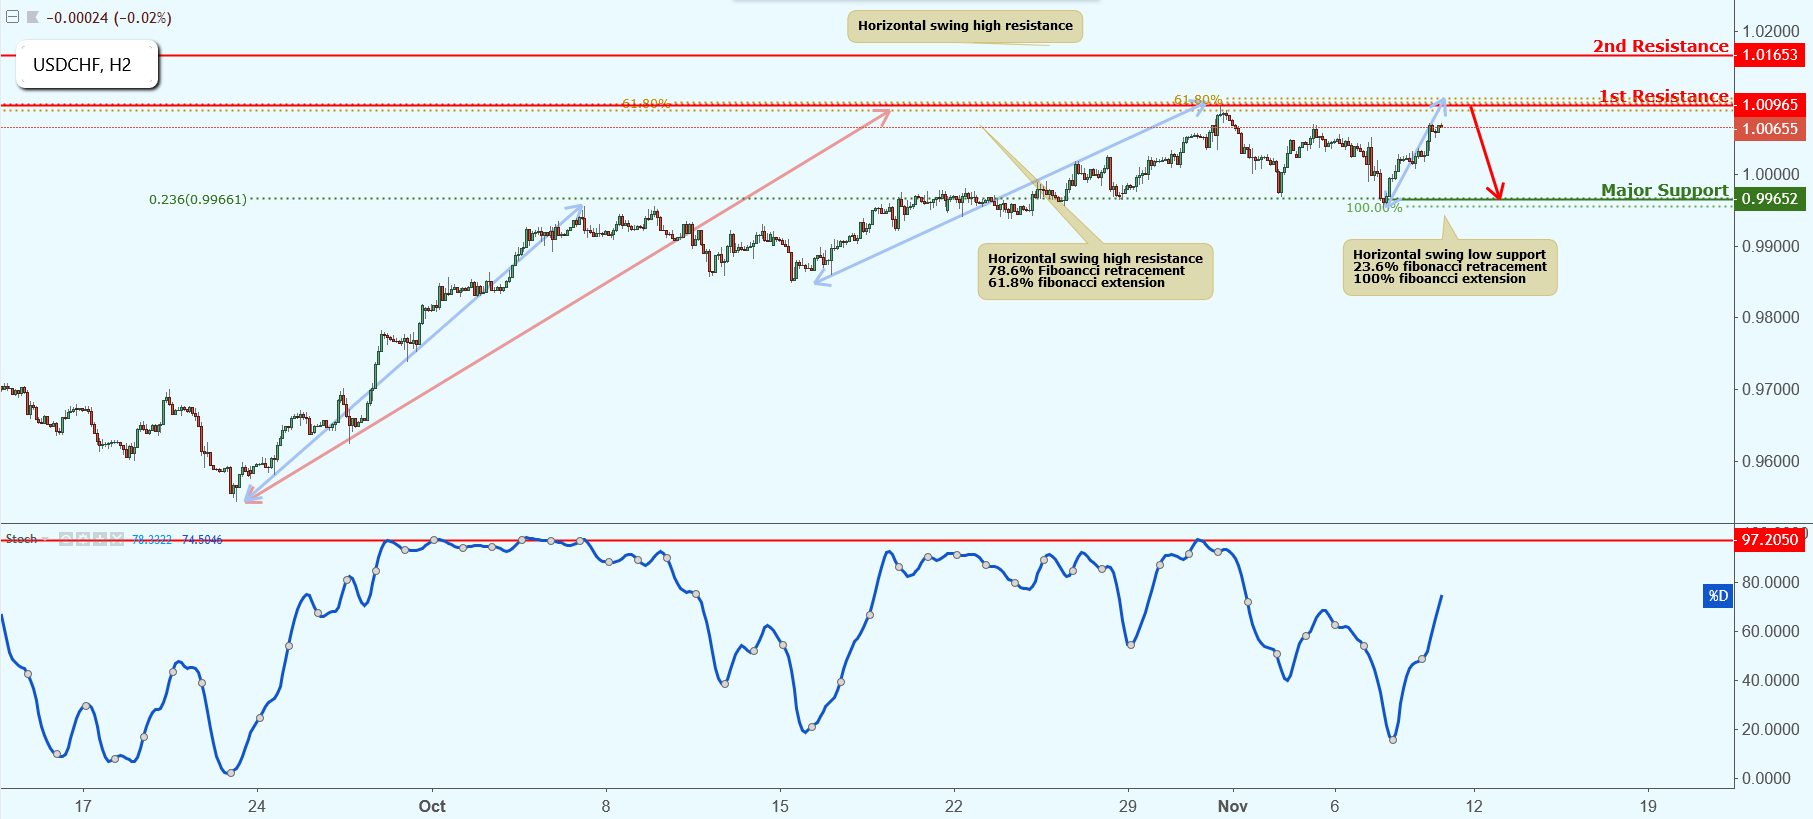Click the gray flag icon beside price change

click(x=32, y=17)
